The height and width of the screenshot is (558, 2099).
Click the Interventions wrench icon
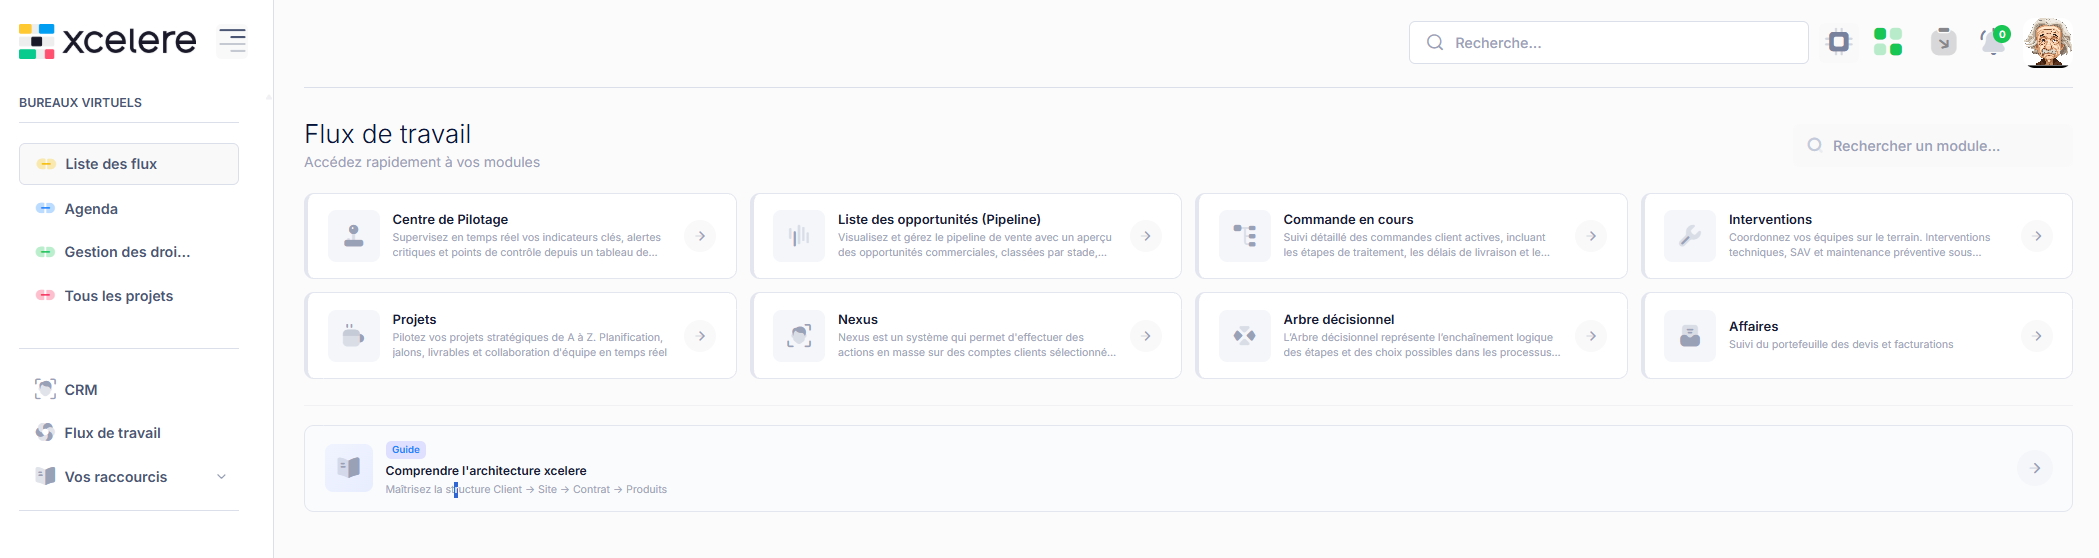pyautogui.click(x=1690, y=236)
